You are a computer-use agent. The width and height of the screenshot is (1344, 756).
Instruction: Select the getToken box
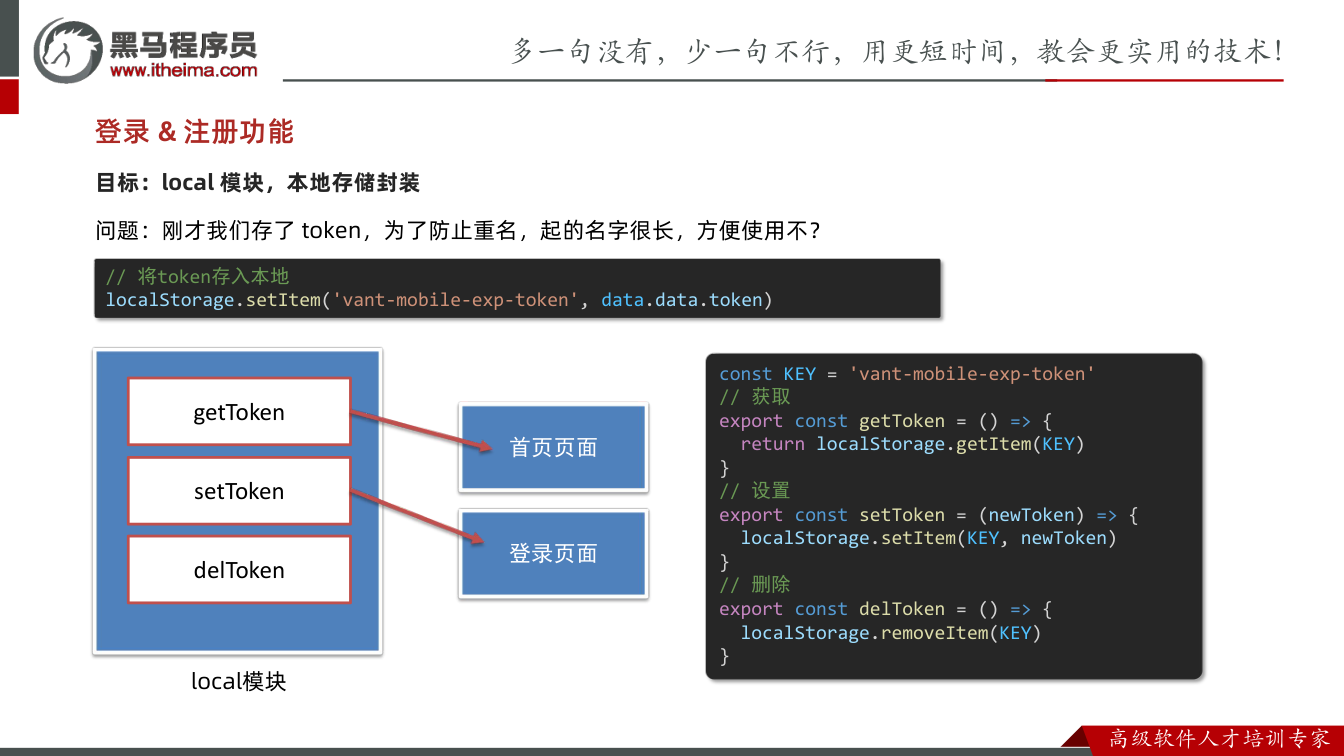[x=239, y=412]
